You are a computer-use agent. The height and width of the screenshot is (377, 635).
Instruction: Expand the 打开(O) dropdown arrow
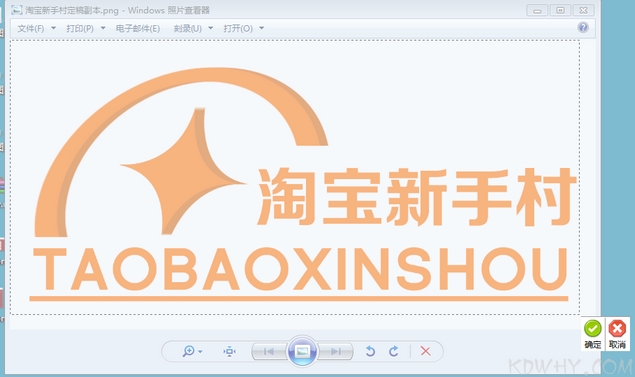pos(262,28)
